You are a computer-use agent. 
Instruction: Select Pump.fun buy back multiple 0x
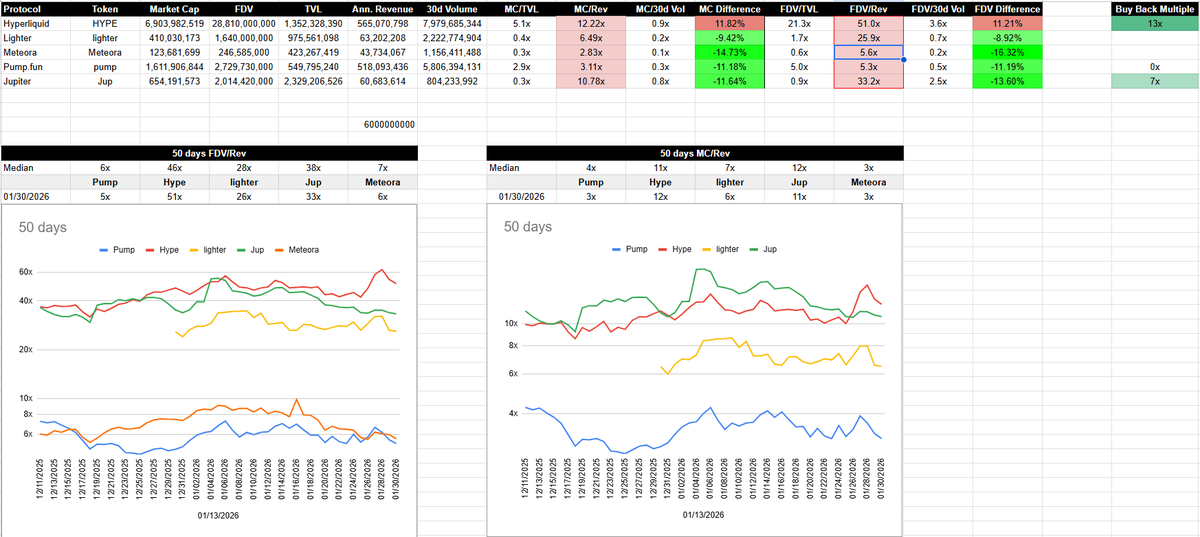[x=1154, y=66]
